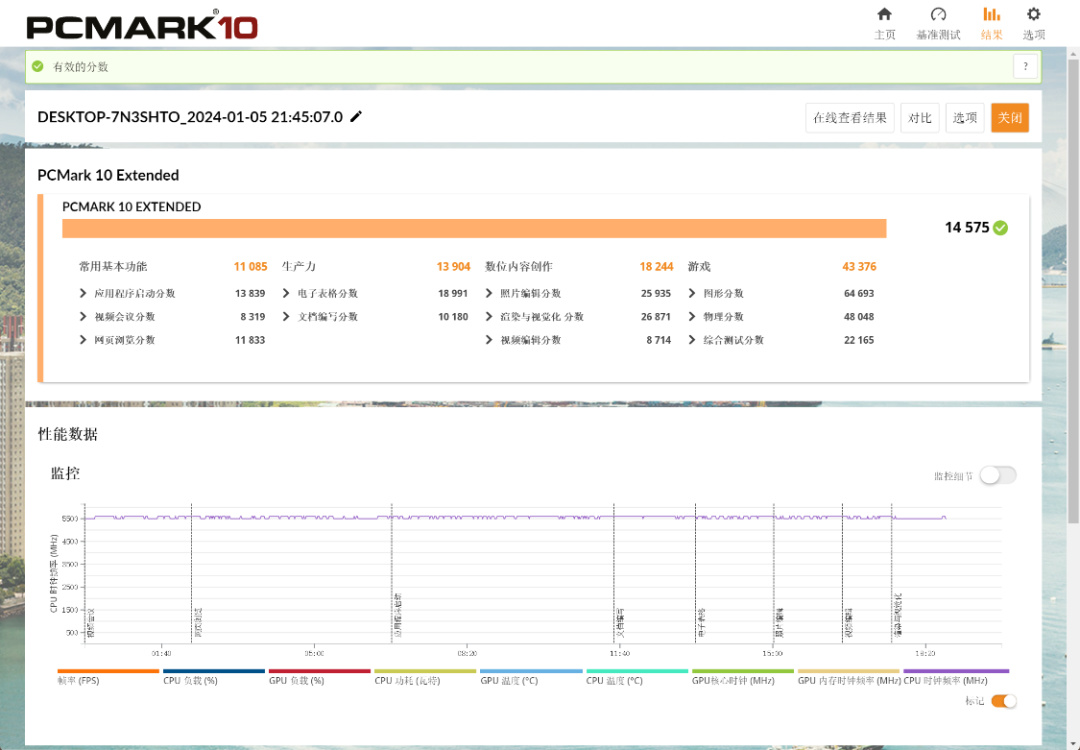
Task: Select the 帧率 (FPS) legend swatch
Action: click(x=108, y=671)
